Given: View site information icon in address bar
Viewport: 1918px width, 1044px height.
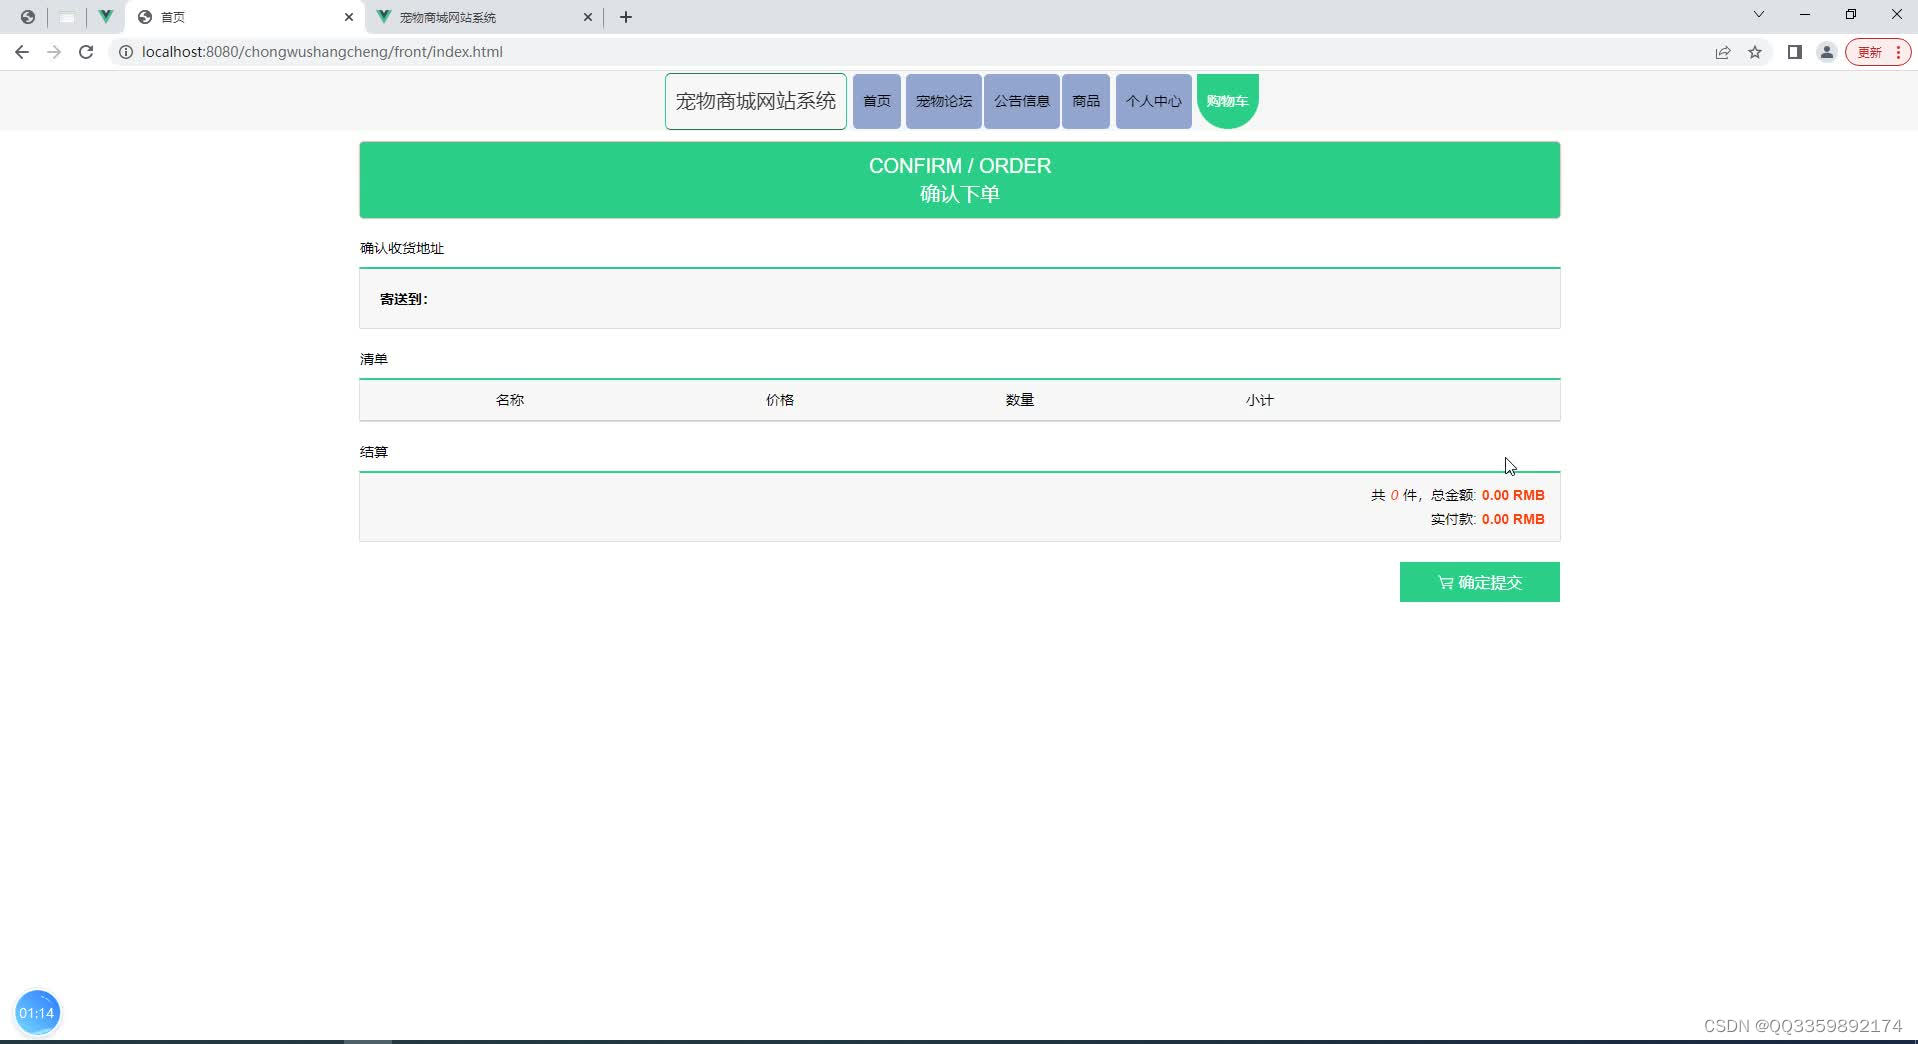Looking at the screenshot, I should point(126,52).
